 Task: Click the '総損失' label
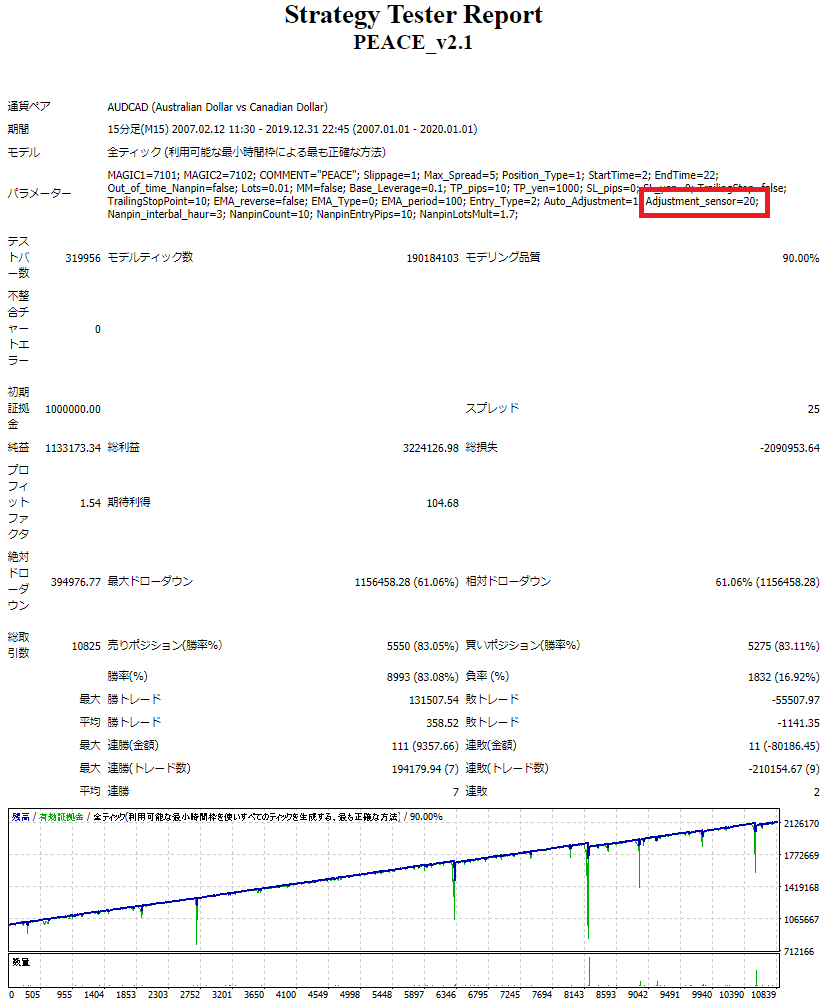(481, 447)
